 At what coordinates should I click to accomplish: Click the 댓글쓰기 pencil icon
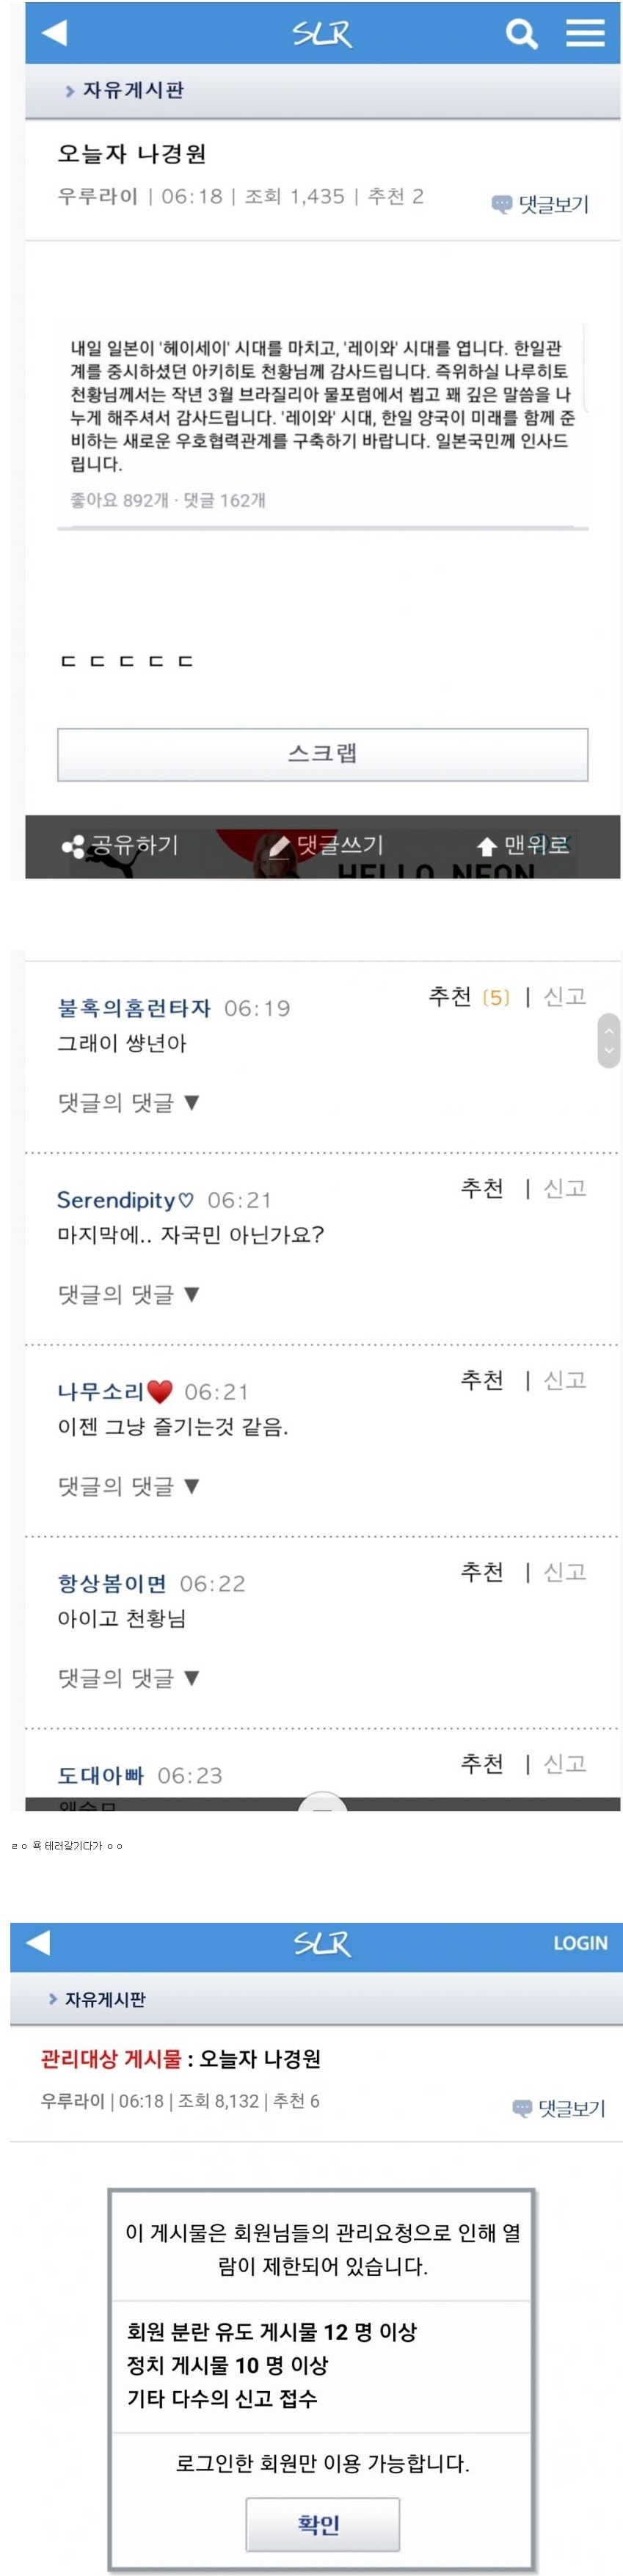280,846
